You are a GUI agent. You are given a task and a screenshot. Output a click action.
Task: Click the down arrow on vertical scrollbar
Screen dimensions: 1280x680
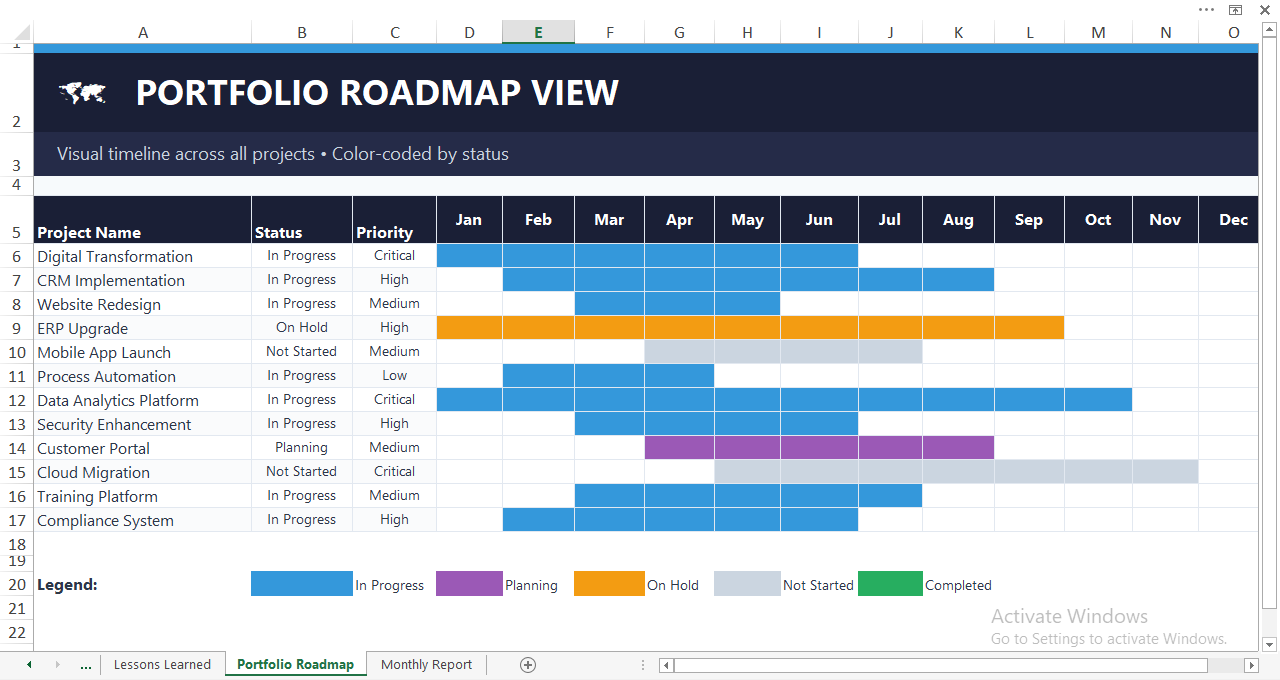1269,644
